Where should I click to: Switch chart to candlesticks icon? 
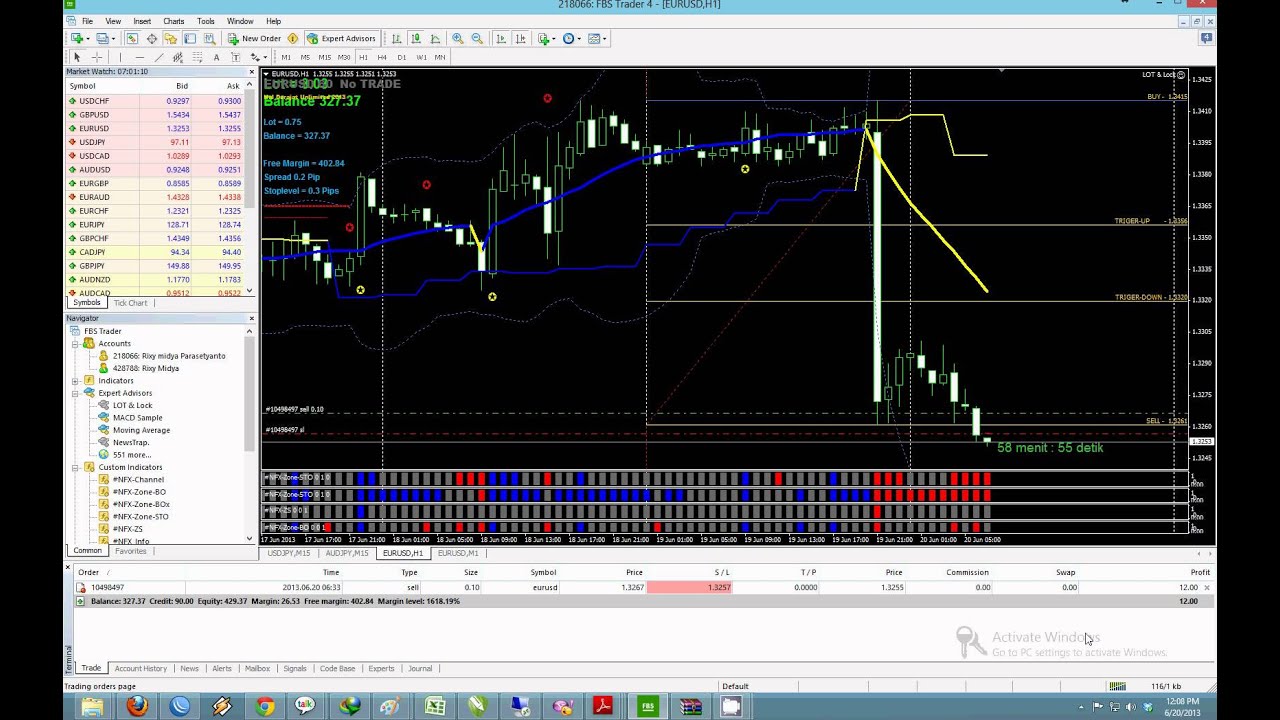[416, 38]
